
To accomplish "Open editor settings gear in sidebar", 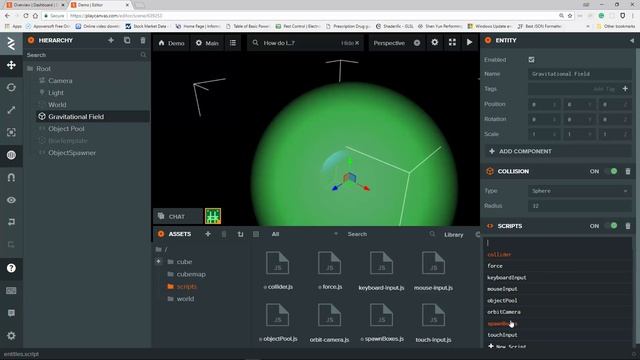I will (11, 336).
